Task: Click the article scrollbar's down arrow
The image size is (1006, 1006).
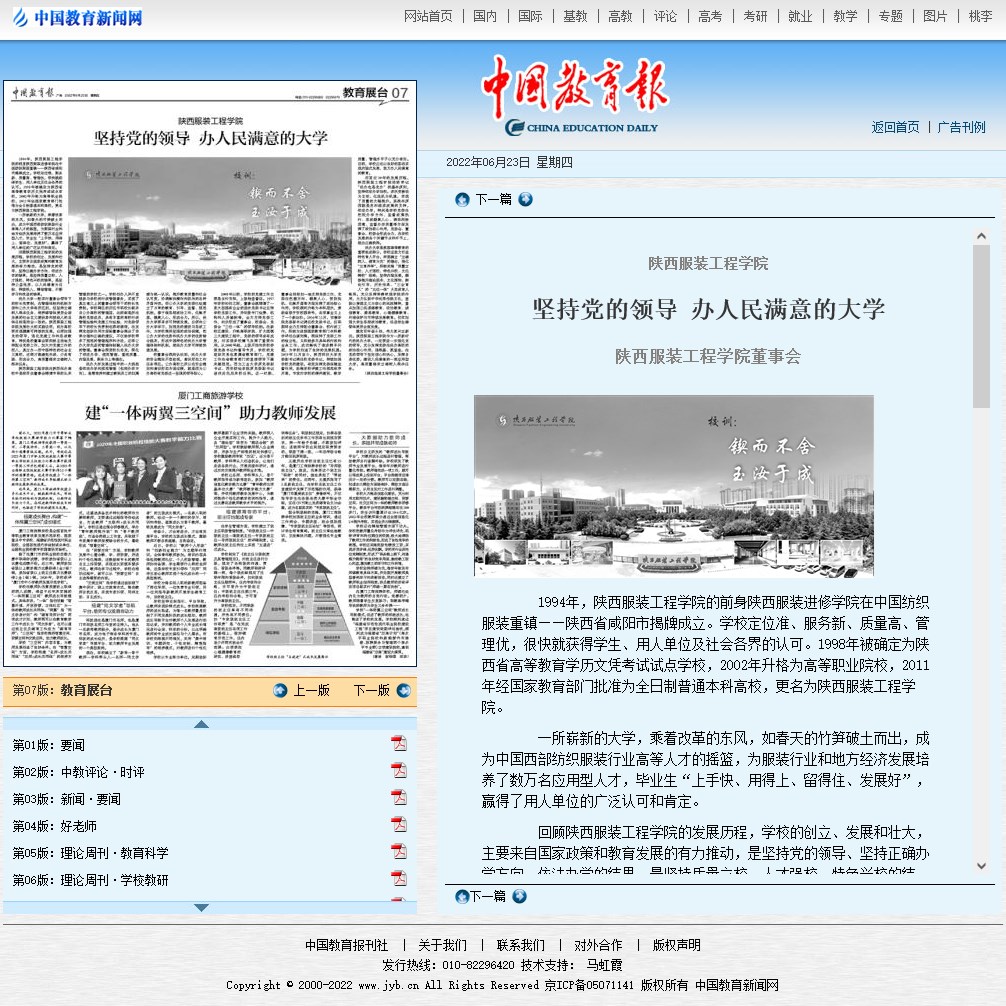Action: coord(981,865)
